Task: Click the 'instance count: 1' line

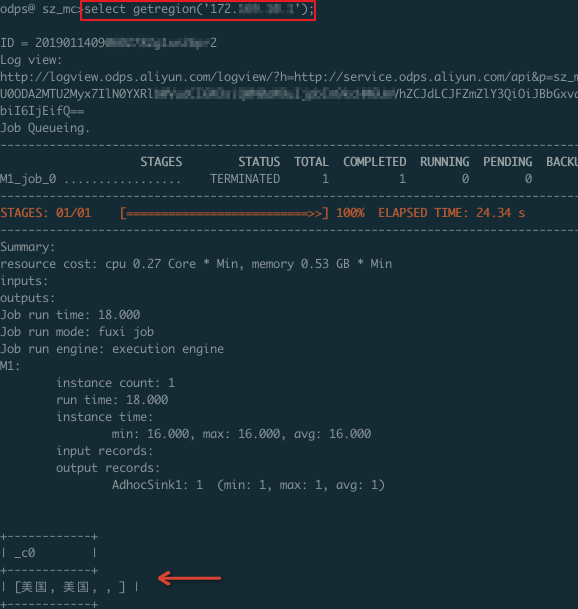Action: (115, 383)
